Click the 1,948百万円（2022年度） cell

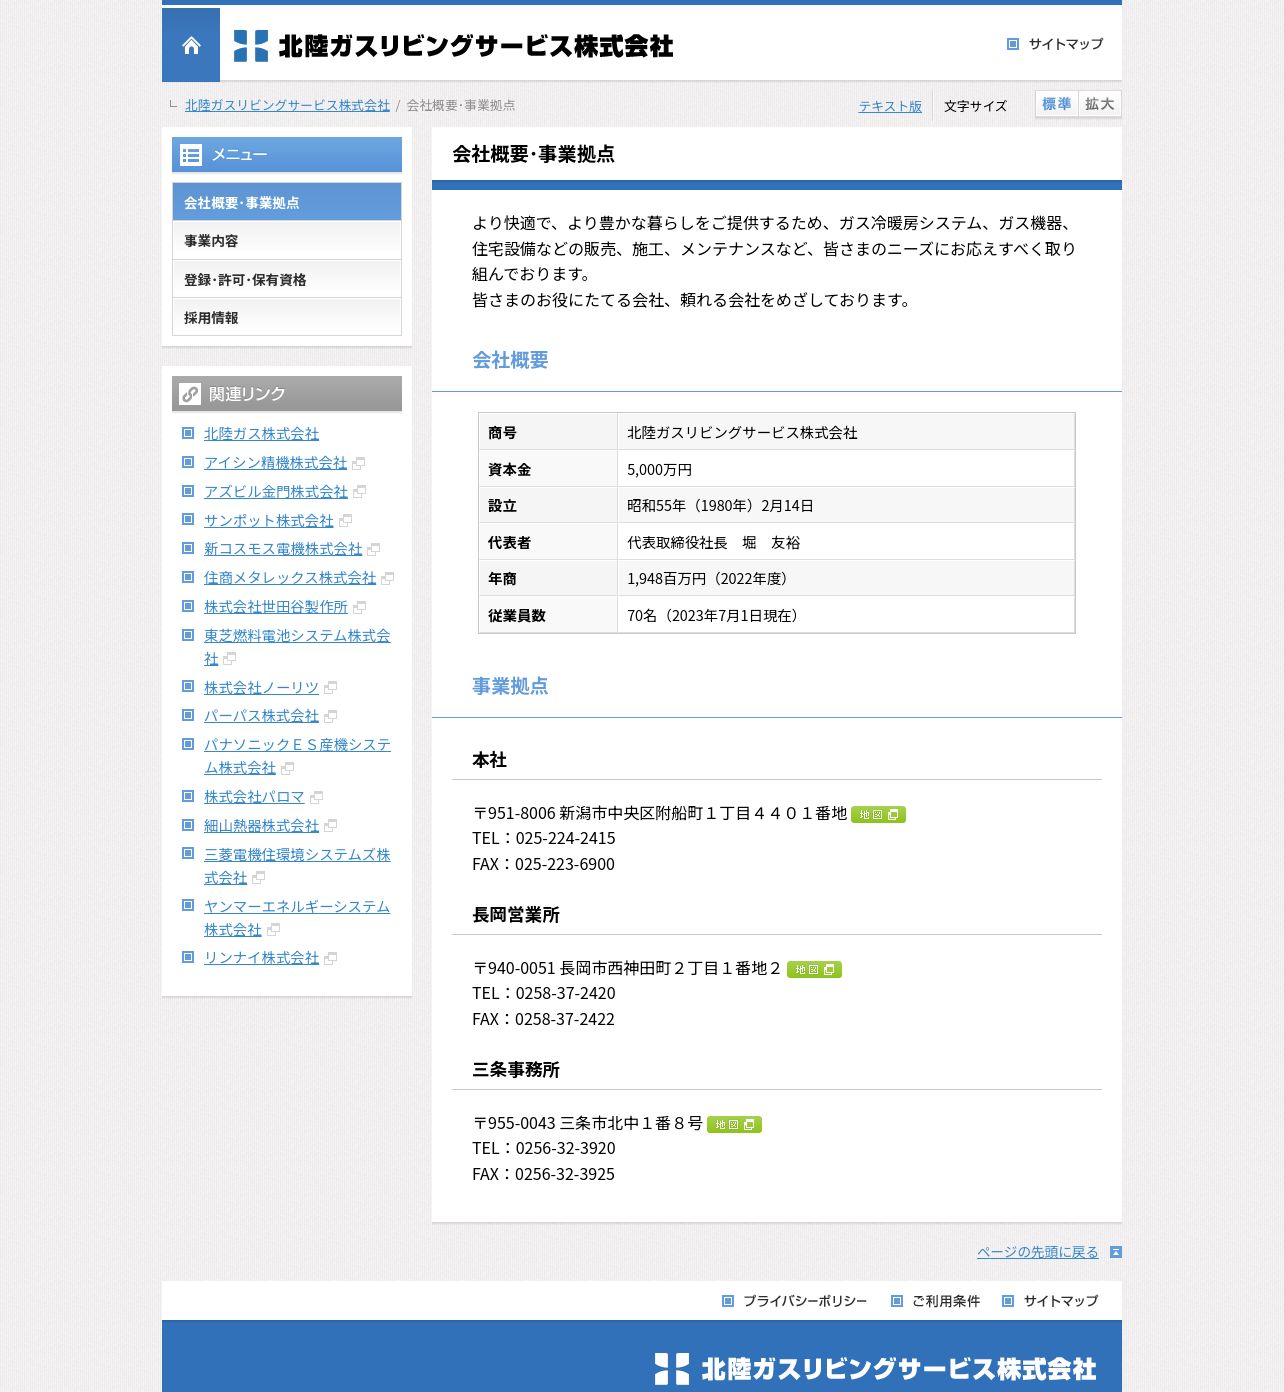846,578
